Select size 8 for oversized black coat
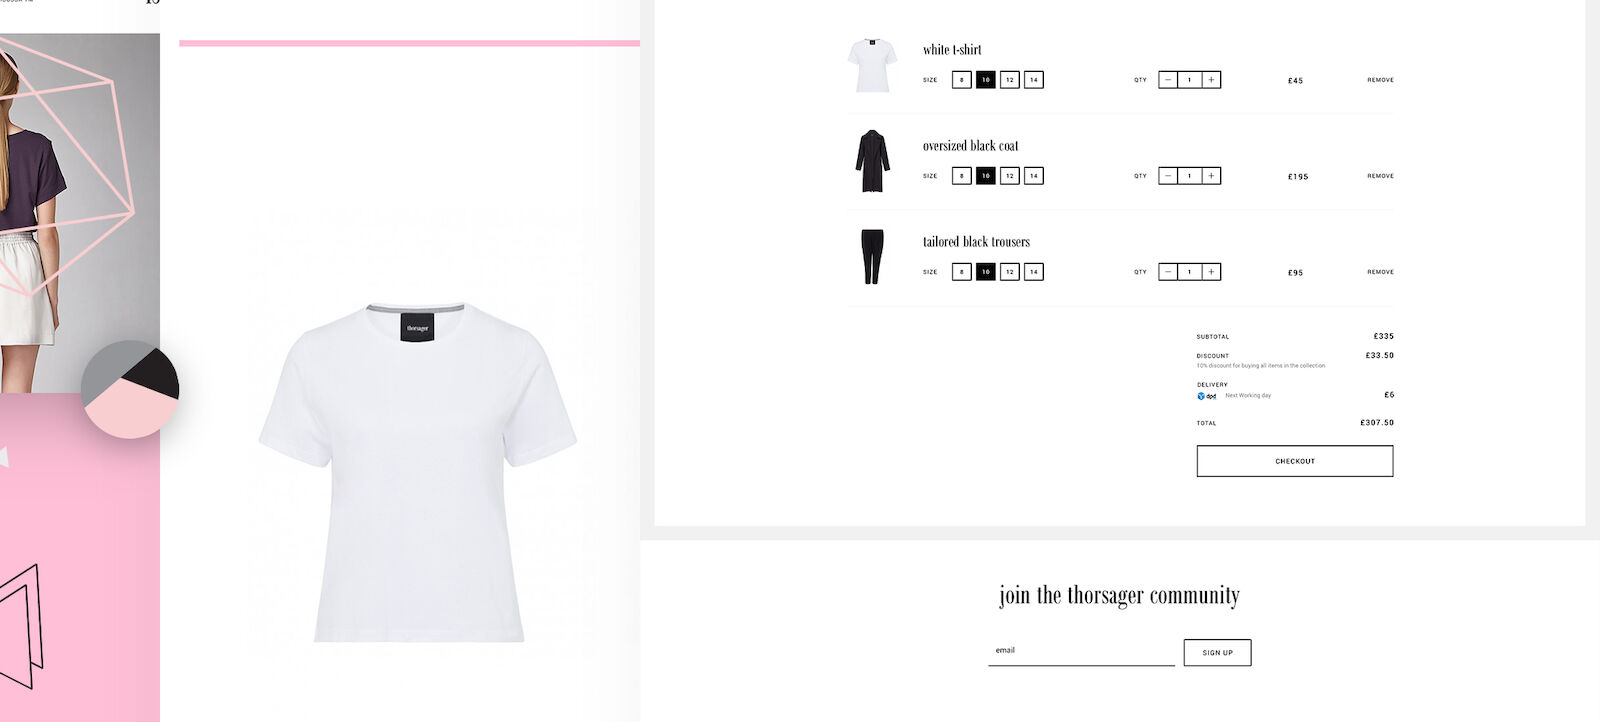 [x=962, y=176]
